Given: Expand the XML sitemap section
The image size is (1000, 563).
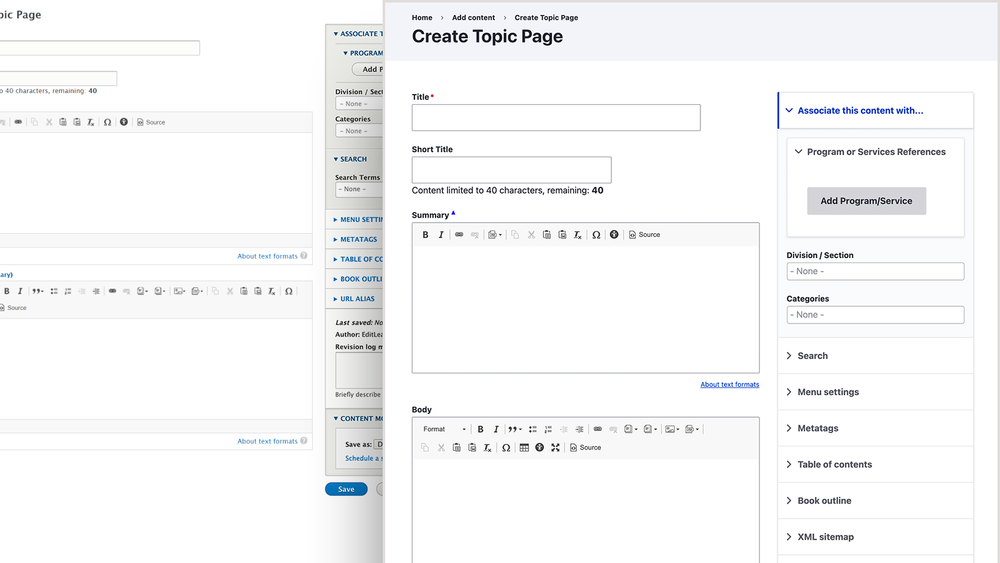Looking at the screenshot, I should pos(825,537).
